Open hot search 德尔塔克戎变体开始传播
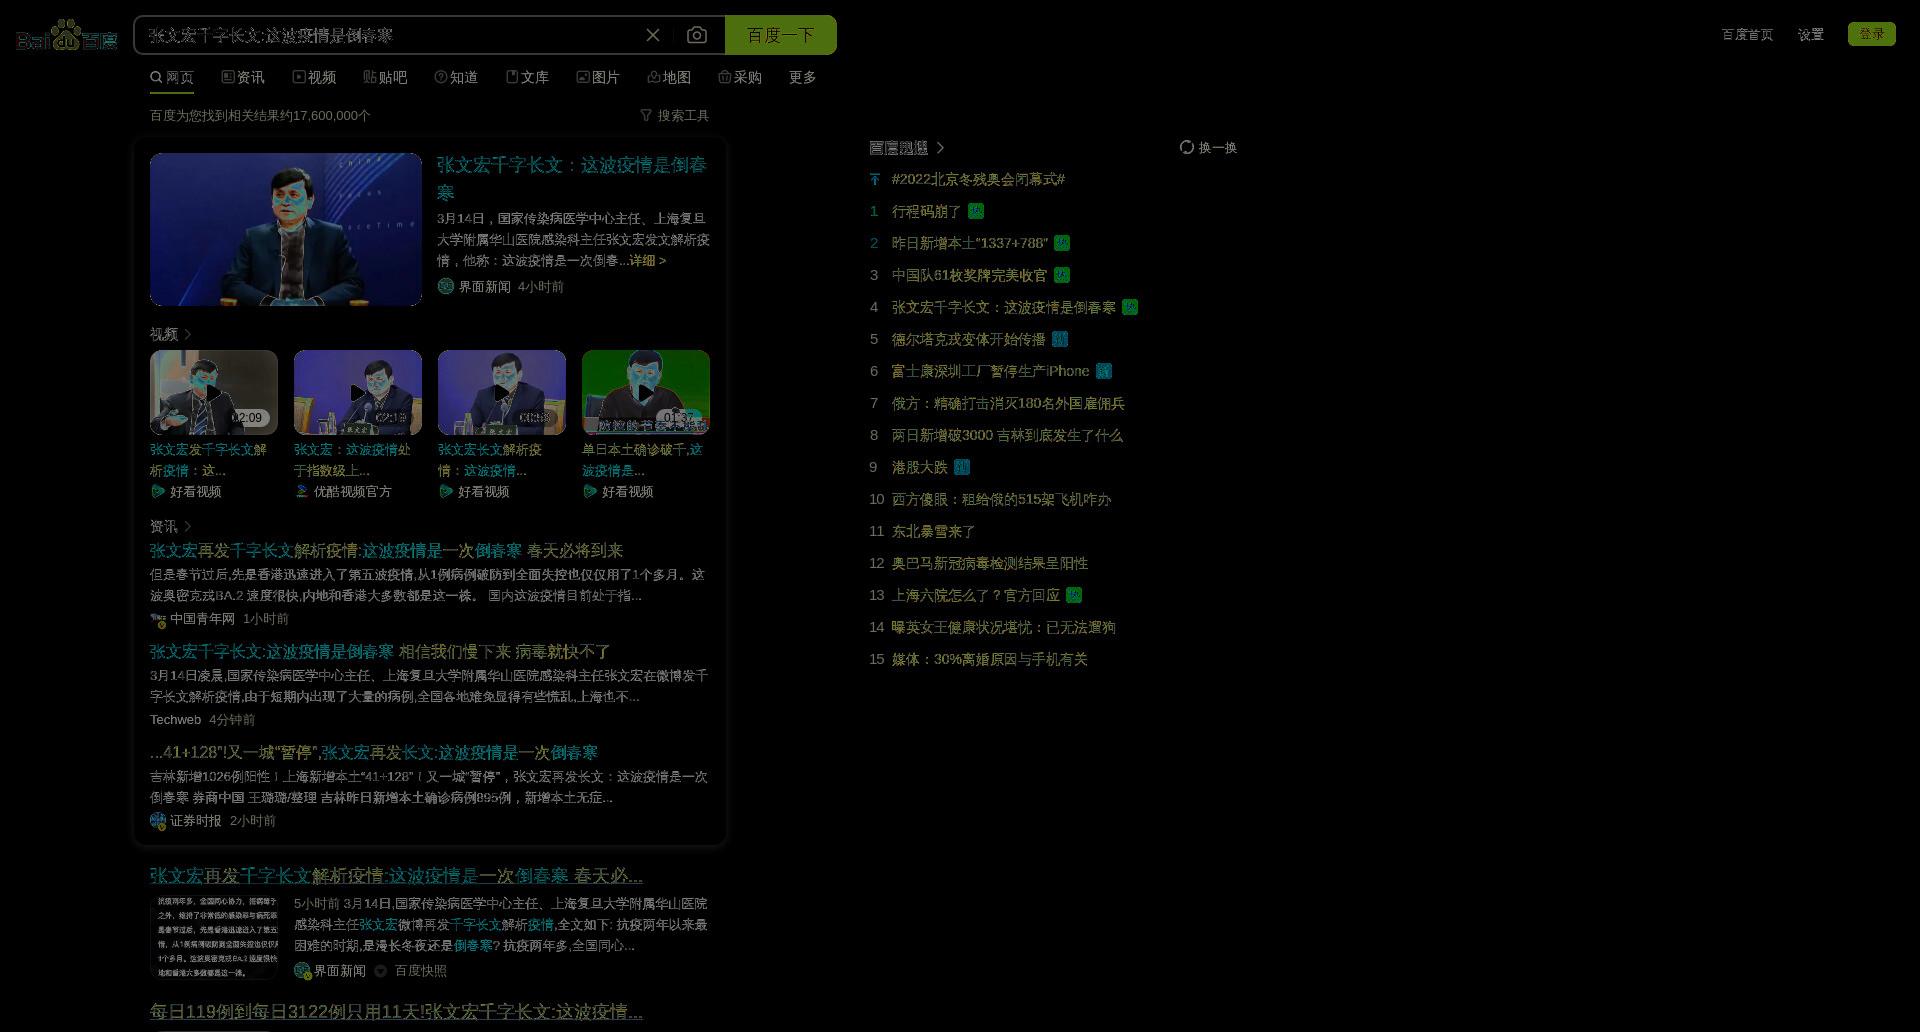 (968, 339)
